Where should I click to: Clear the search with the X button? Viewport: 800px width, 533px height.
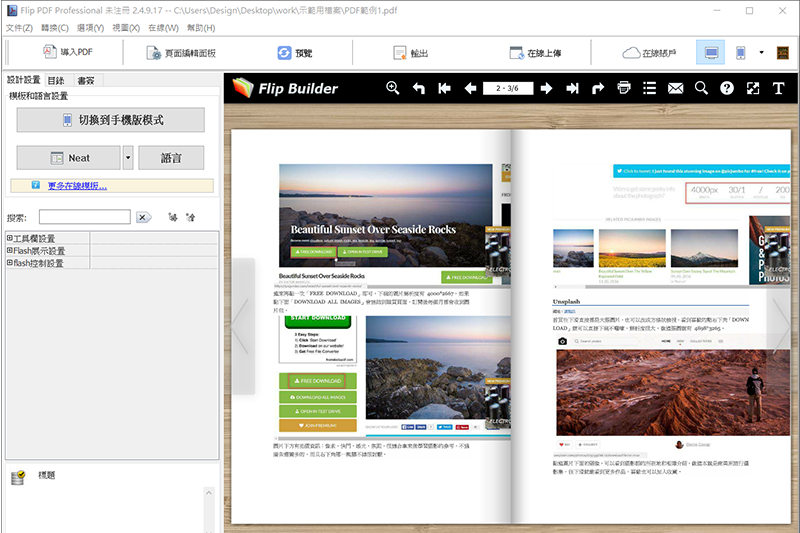tap(143, 217)
